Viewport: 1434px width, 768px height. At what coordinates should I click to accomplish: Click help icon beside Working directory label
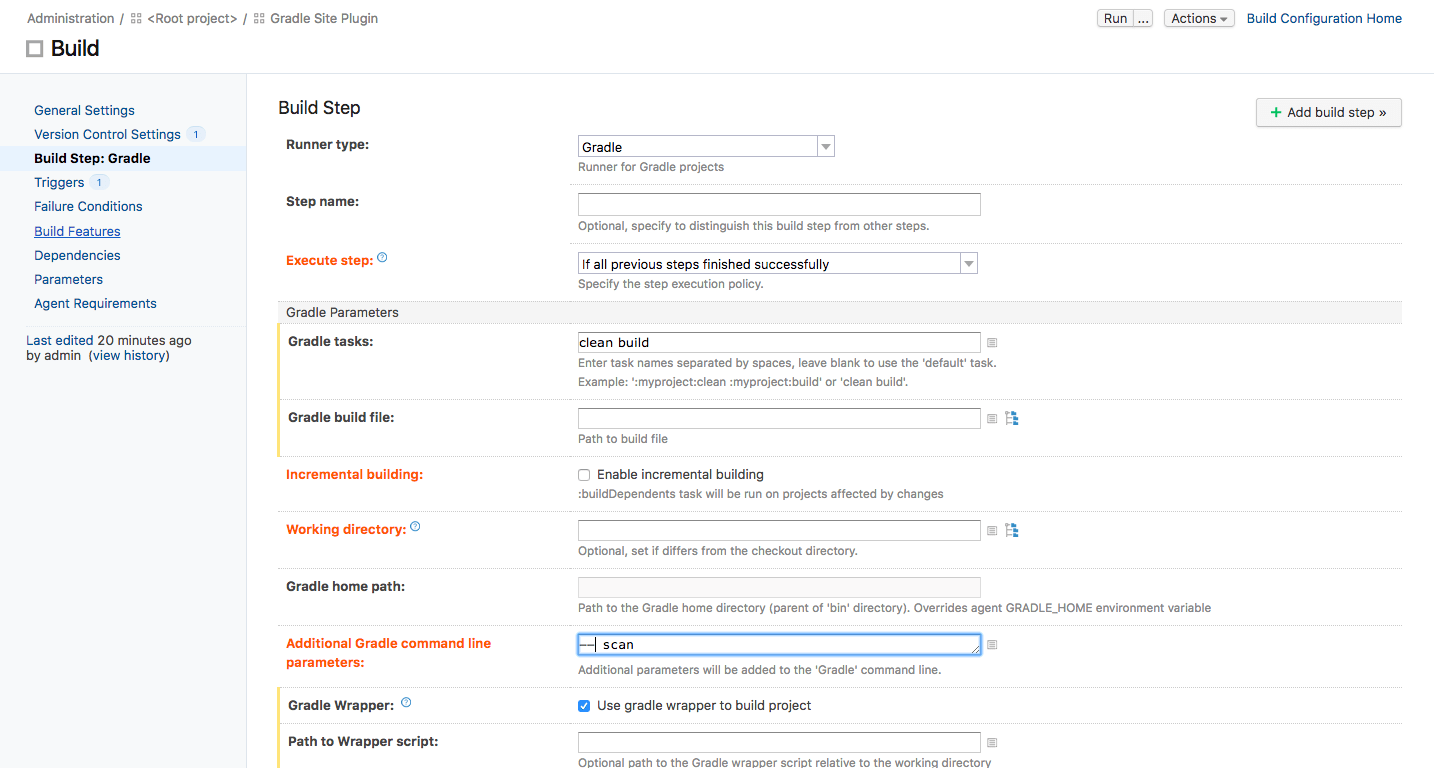tap(415, 527)
